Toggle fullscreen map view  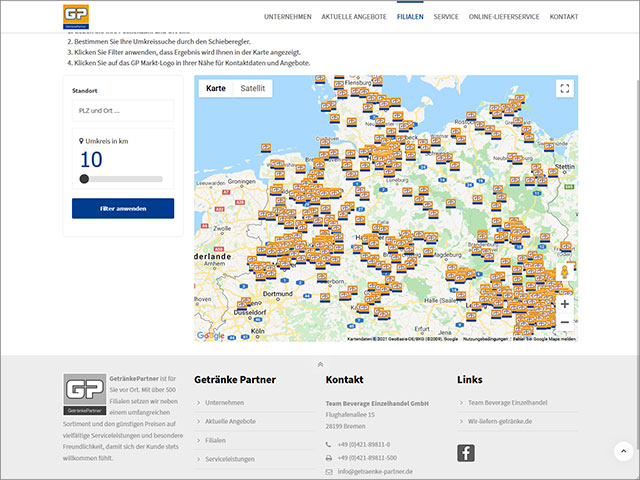pyautogui.click(x=565, y=89)
